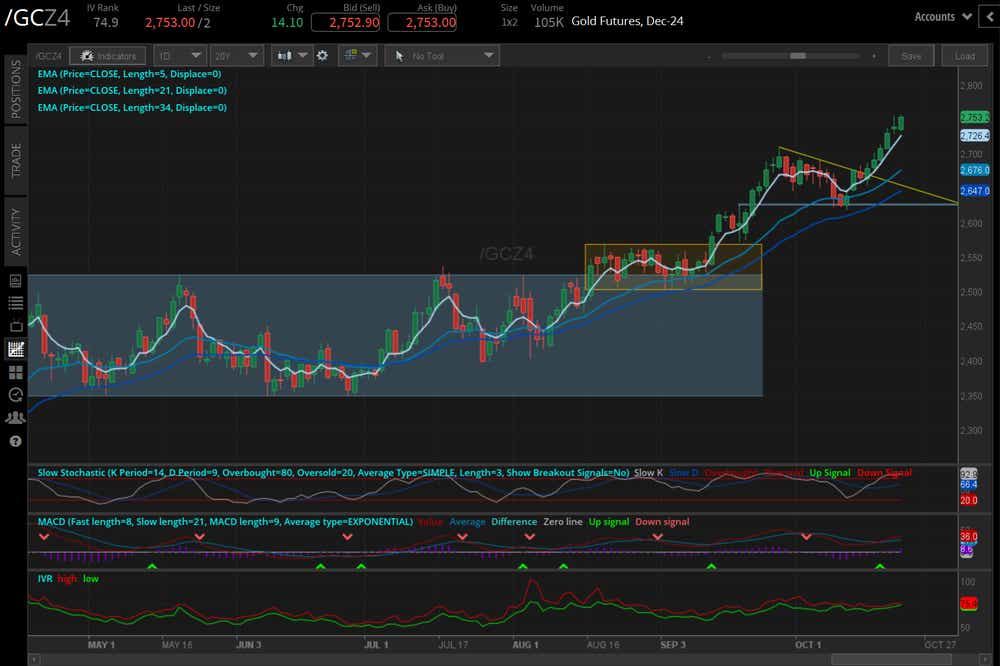Click the Bid (Sell) 2,752.90 button
This screenshot has height=666, width=1000.
tap(345, 22)
